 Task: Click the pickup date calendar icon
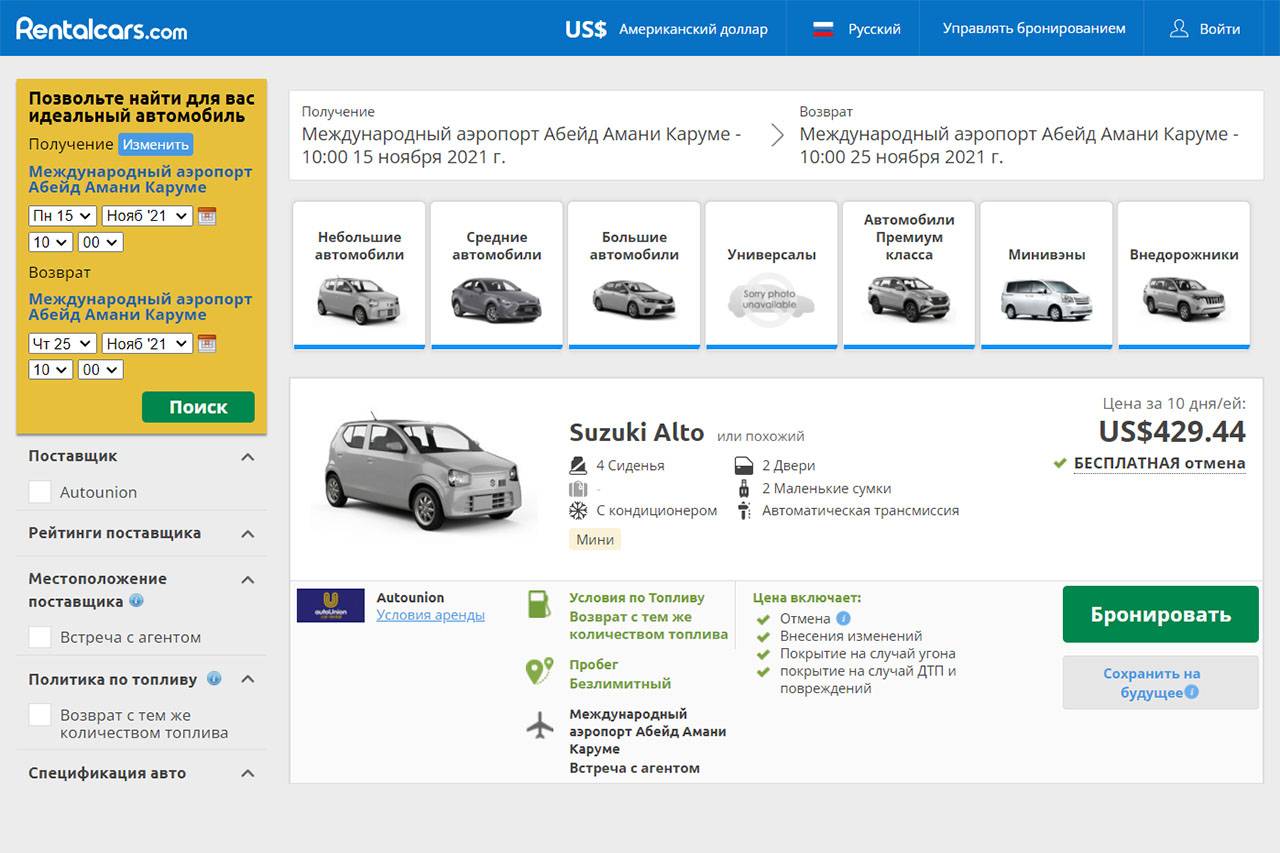click(x=207, y=216)
